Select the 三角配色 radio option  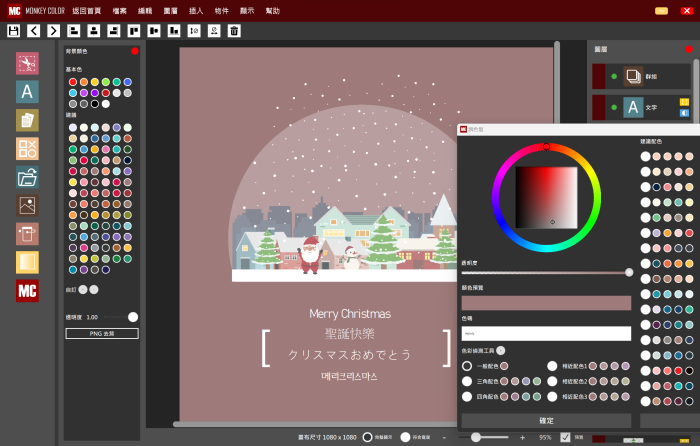click(467, 381)
